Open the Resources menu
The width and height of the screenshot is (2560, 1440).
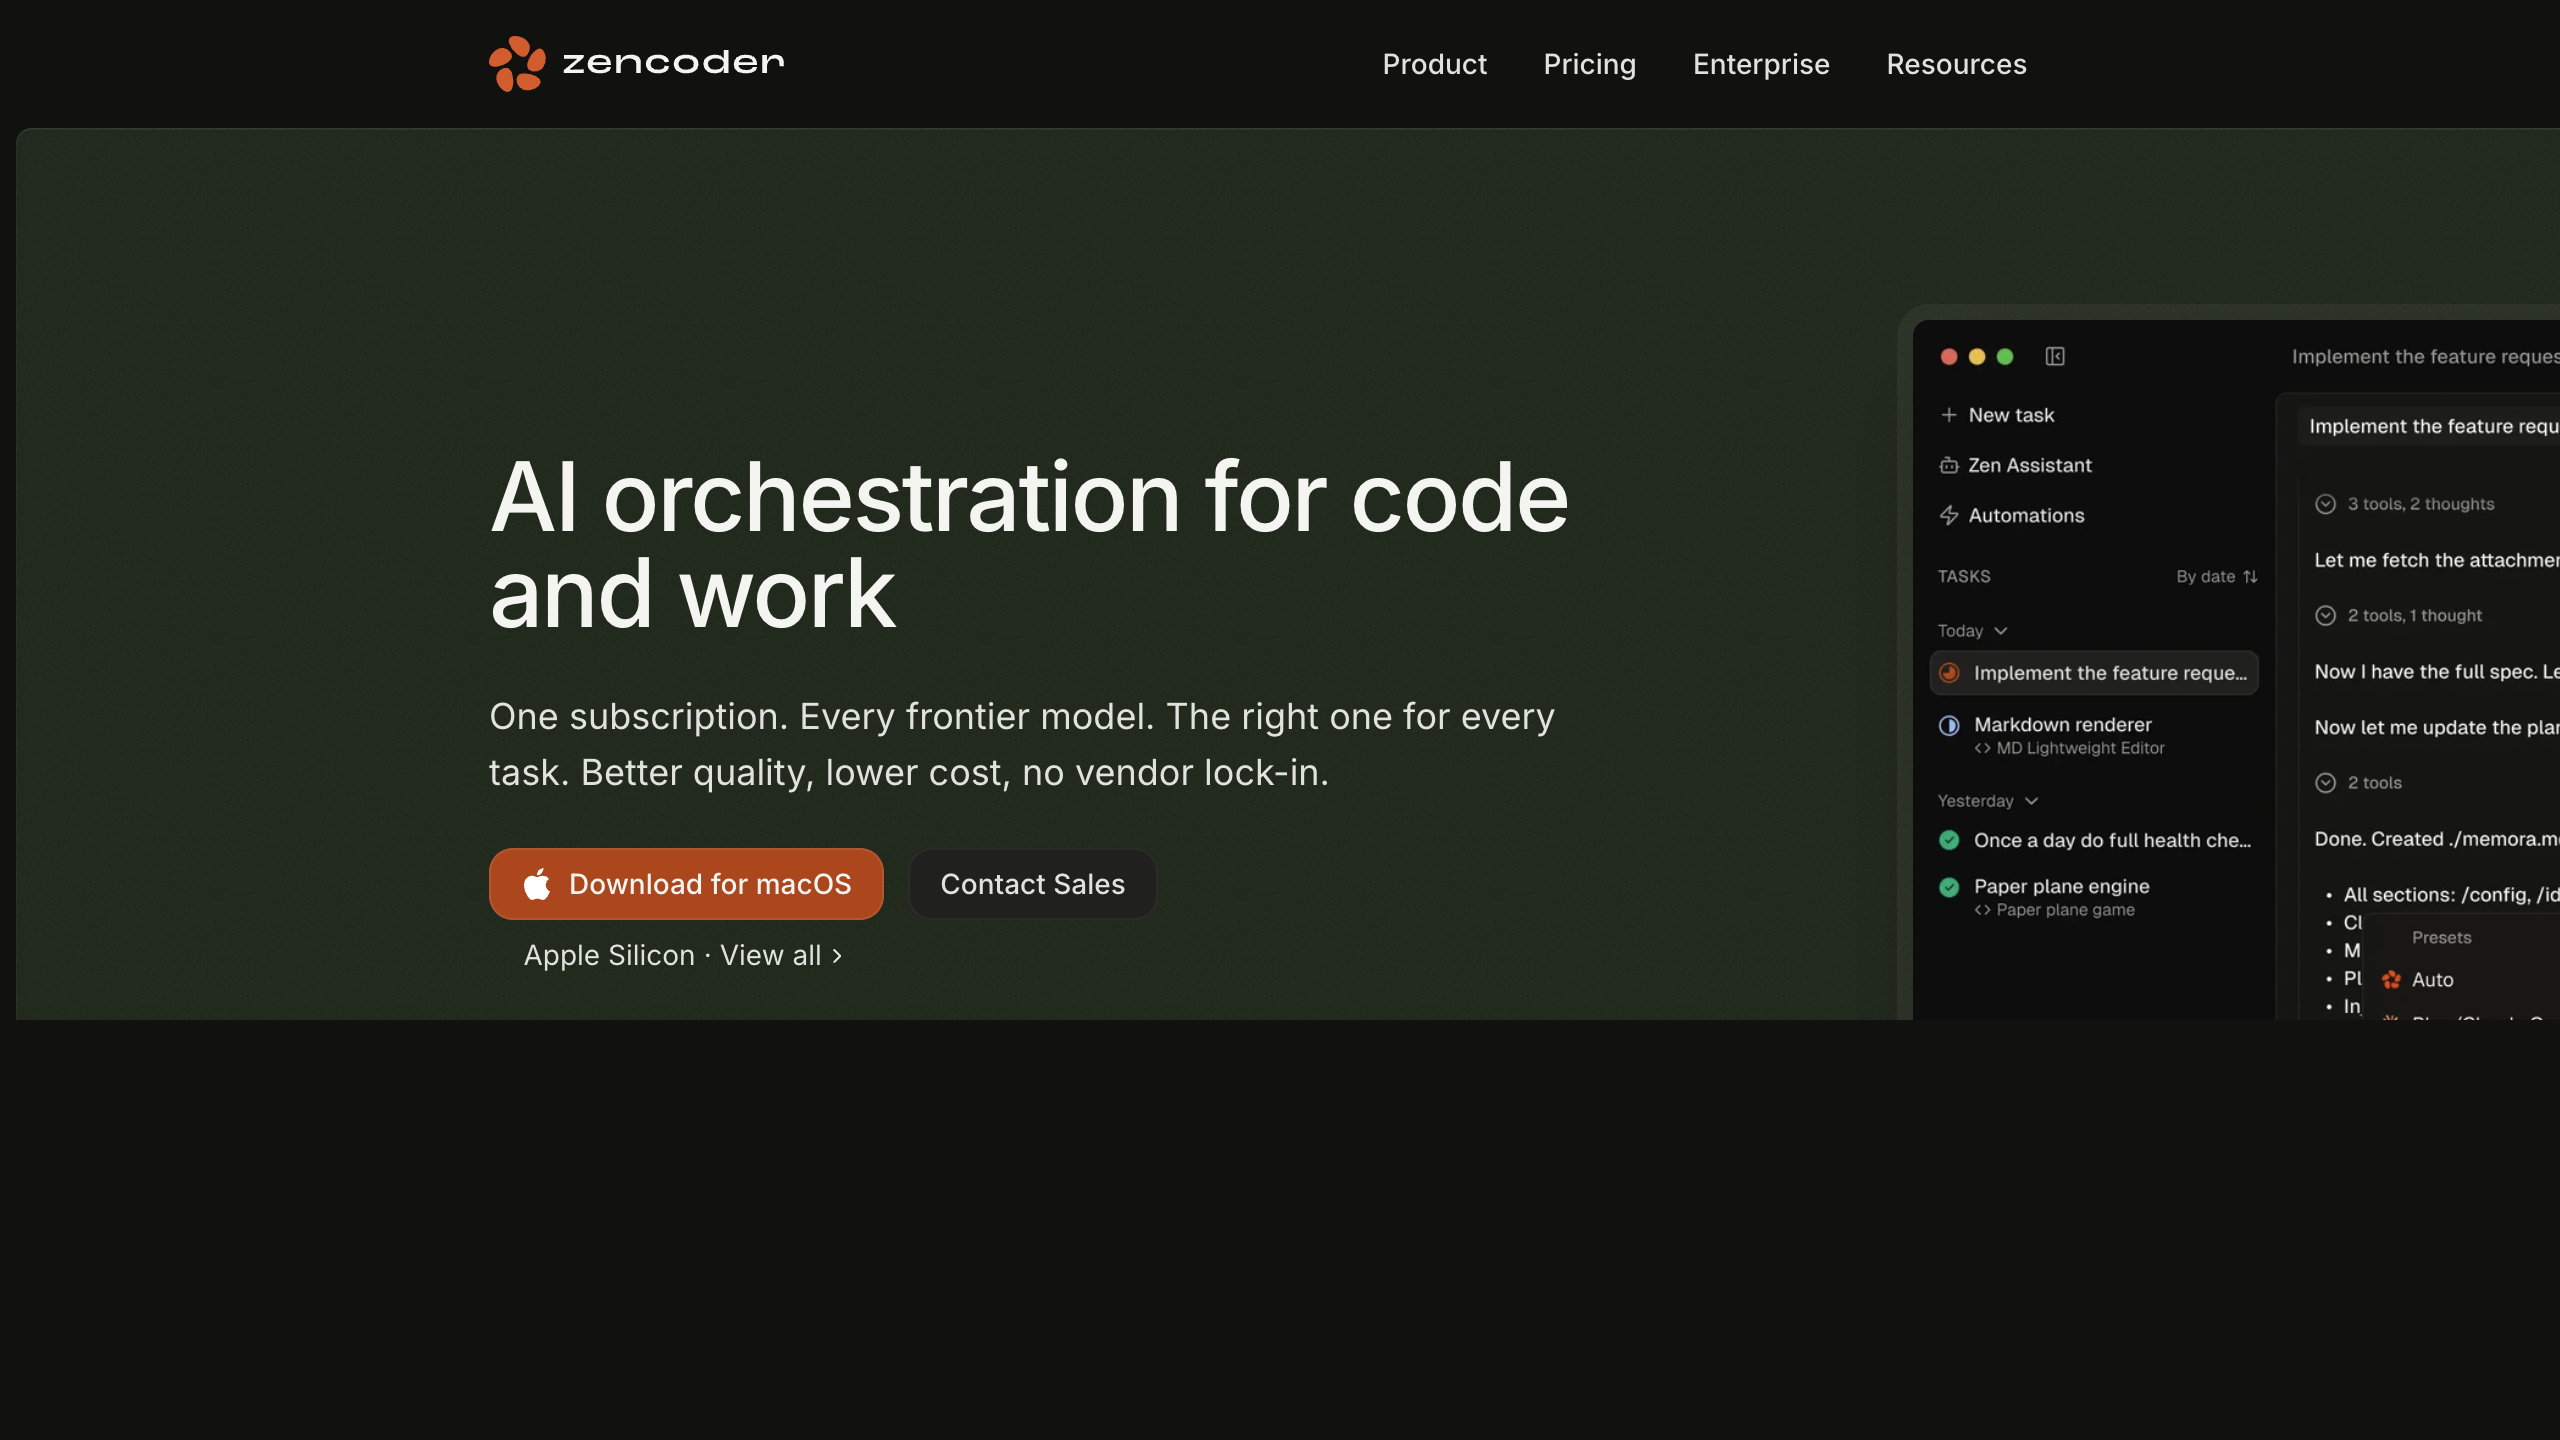pos(1956,64)
